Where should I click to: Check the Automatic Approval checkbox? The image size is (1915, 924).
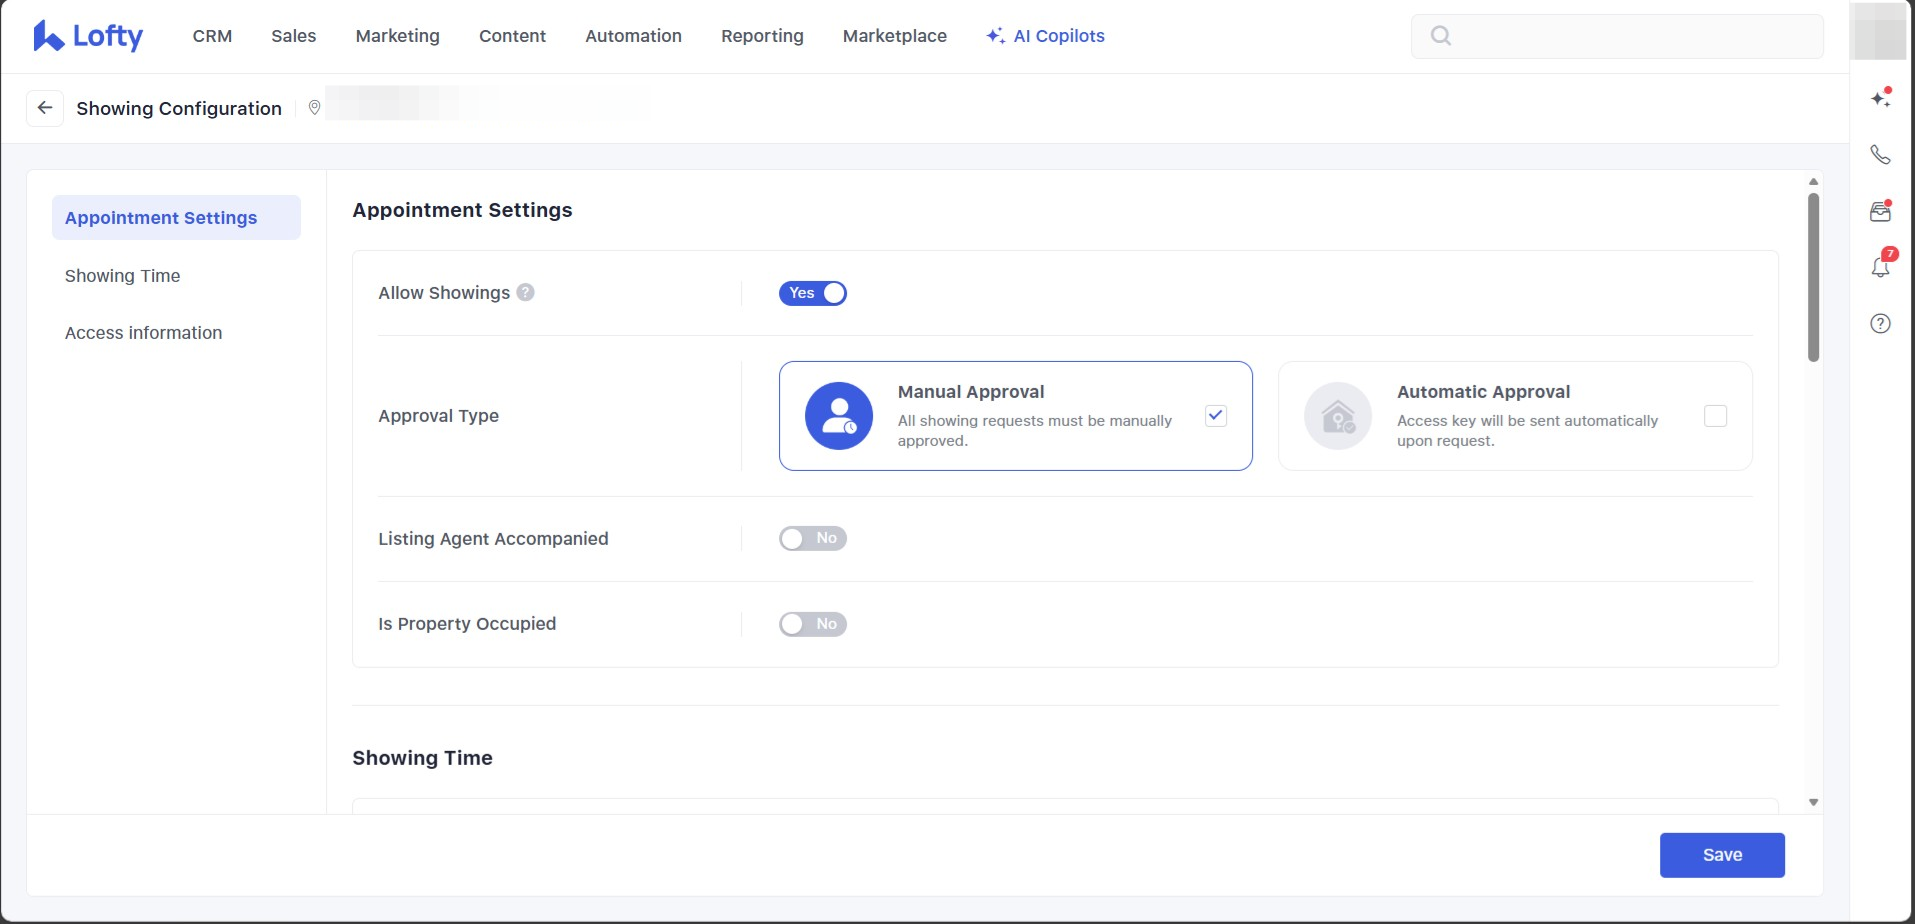[x=1715, y=416]
